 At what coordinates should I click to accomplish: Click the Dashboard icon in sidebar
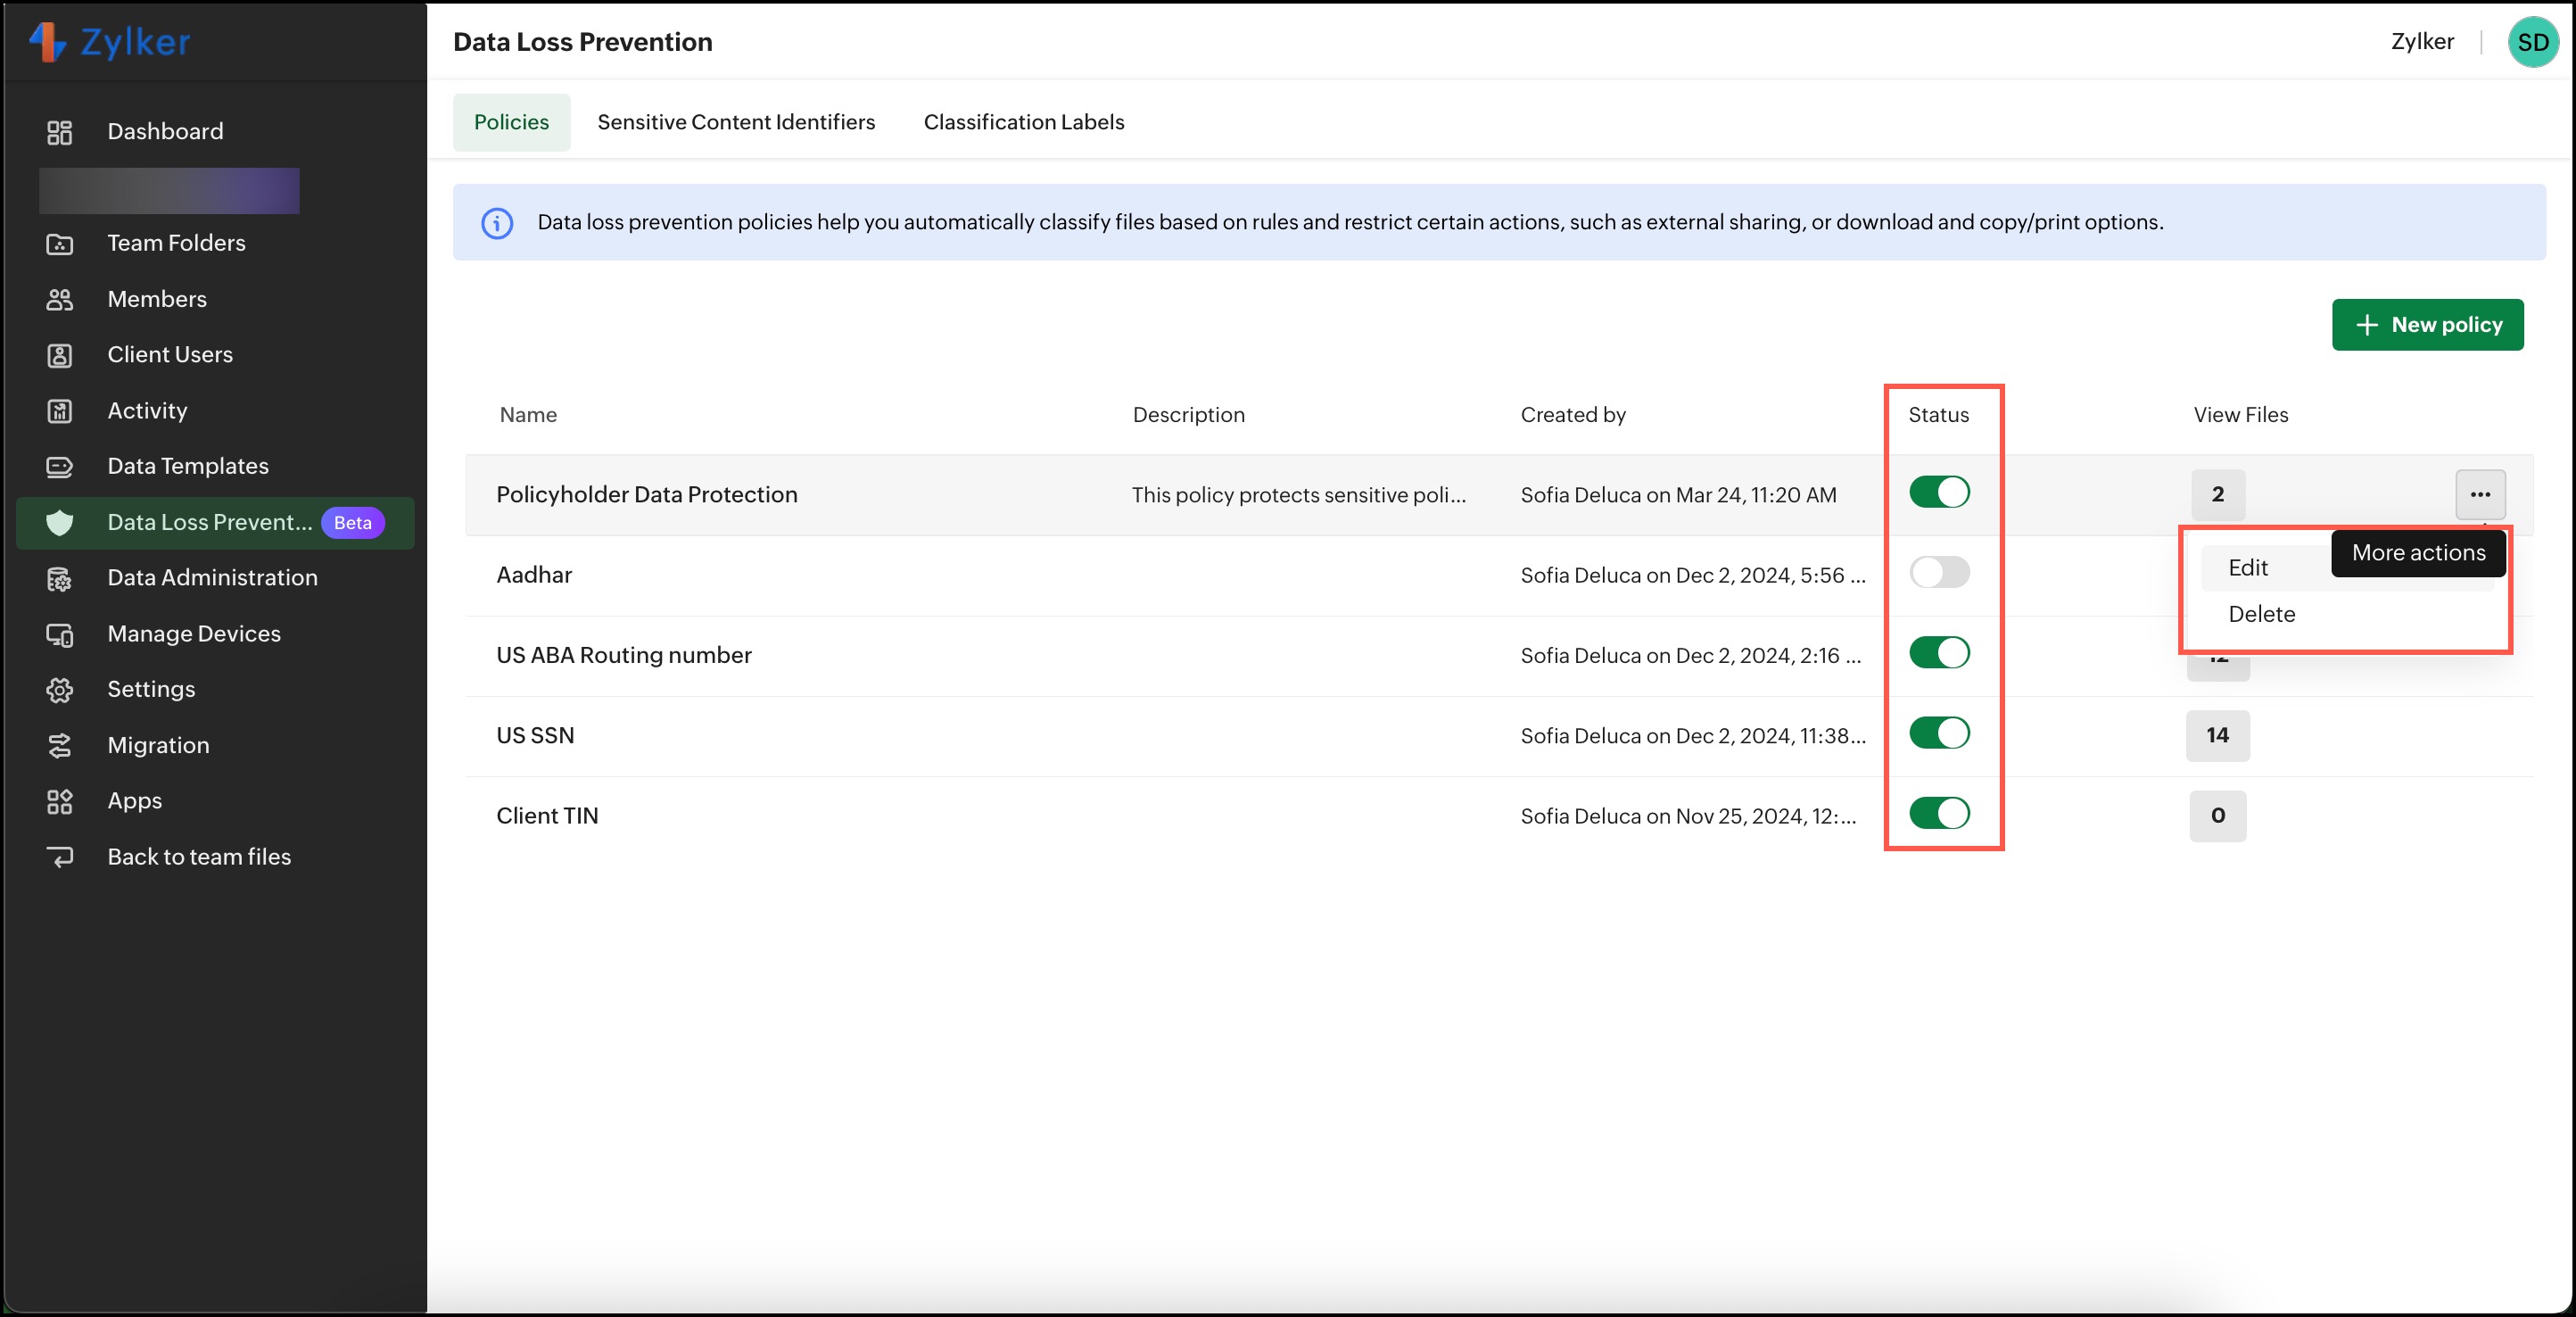point(60,132)
